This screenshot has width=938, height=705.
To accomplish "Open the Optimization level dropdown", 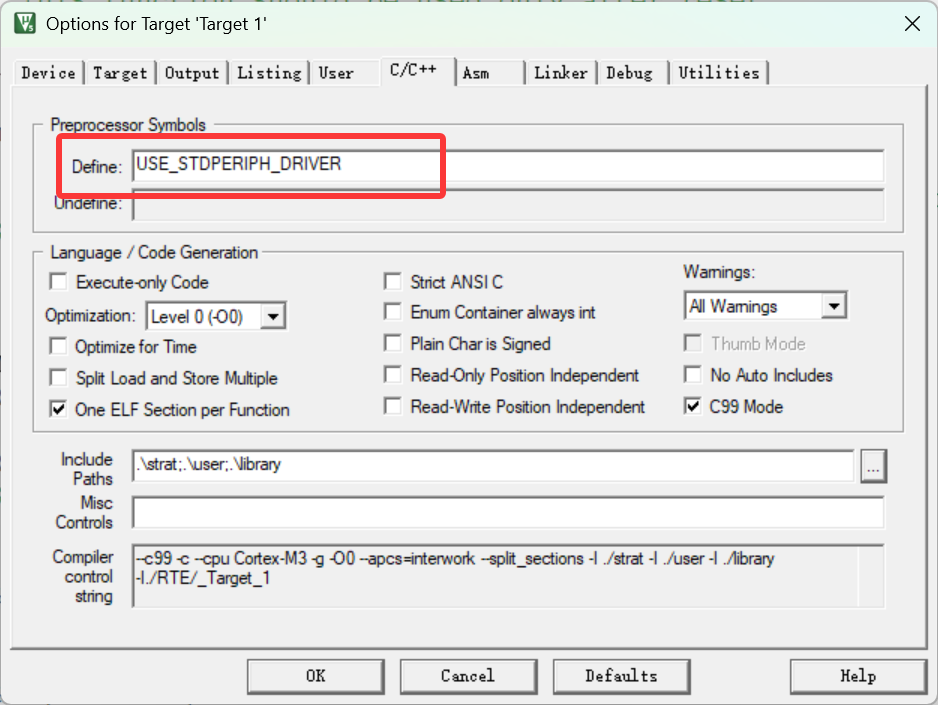I will click(x=273, y=316).
